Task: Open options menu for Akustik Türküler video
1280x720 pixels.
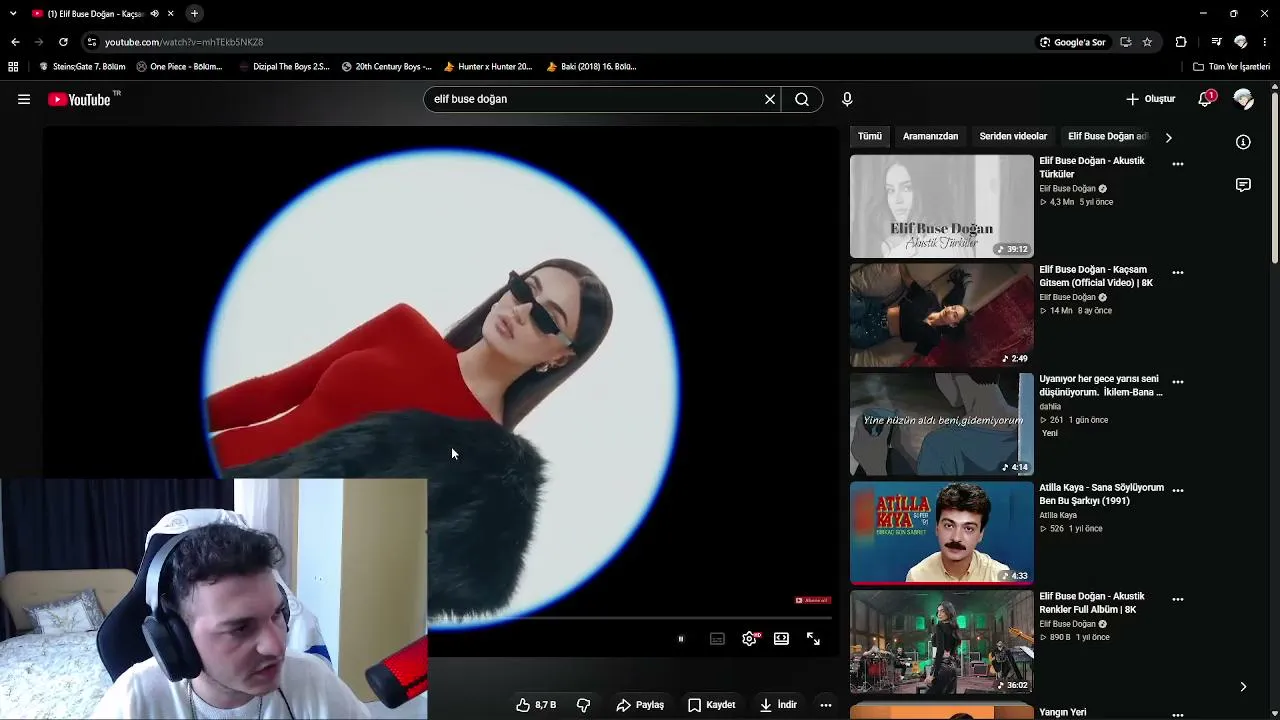Action: [1178, 164]
